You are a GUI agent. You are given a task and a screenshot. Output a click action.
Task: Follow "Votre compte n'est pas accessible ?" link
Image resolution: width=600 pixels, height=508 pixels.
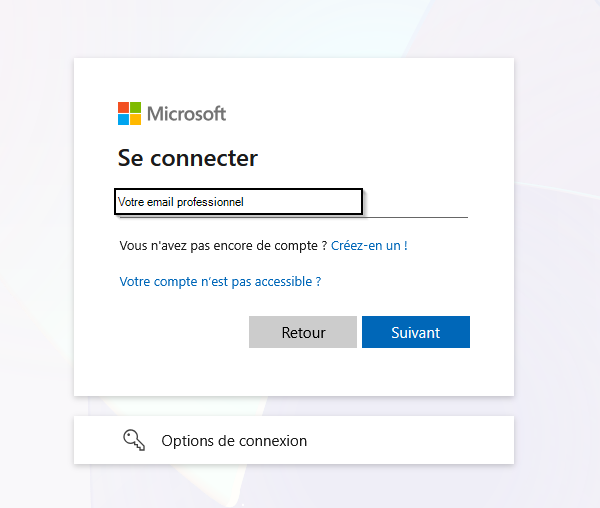point(220,282)
